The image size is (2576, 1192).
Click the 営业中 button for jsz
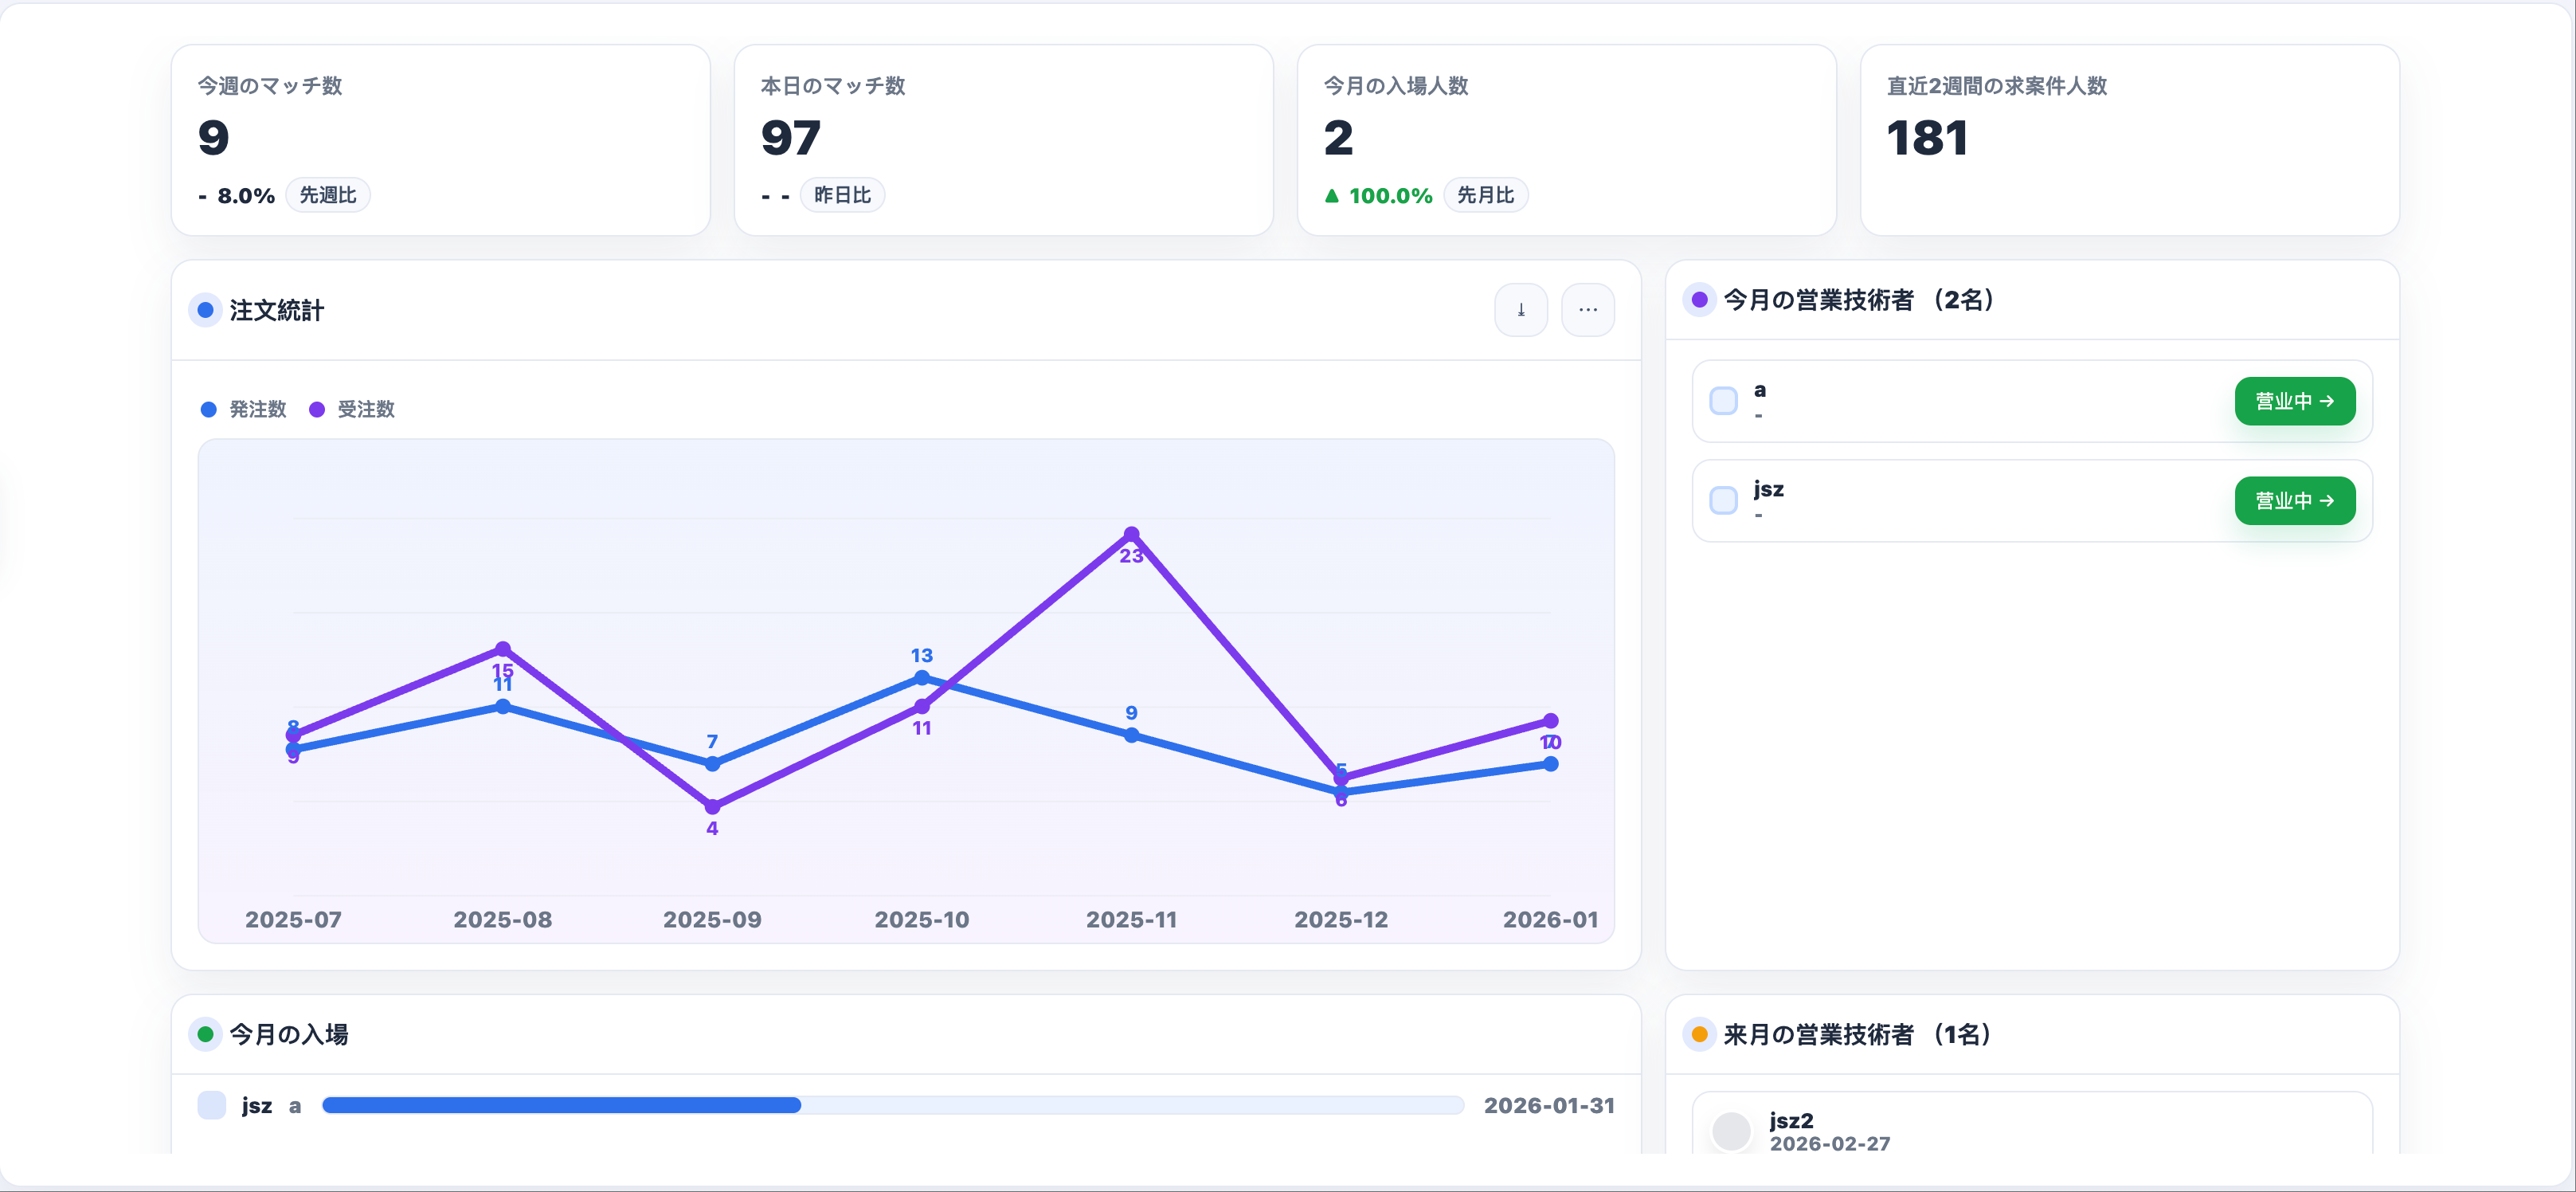(2294, 501)
